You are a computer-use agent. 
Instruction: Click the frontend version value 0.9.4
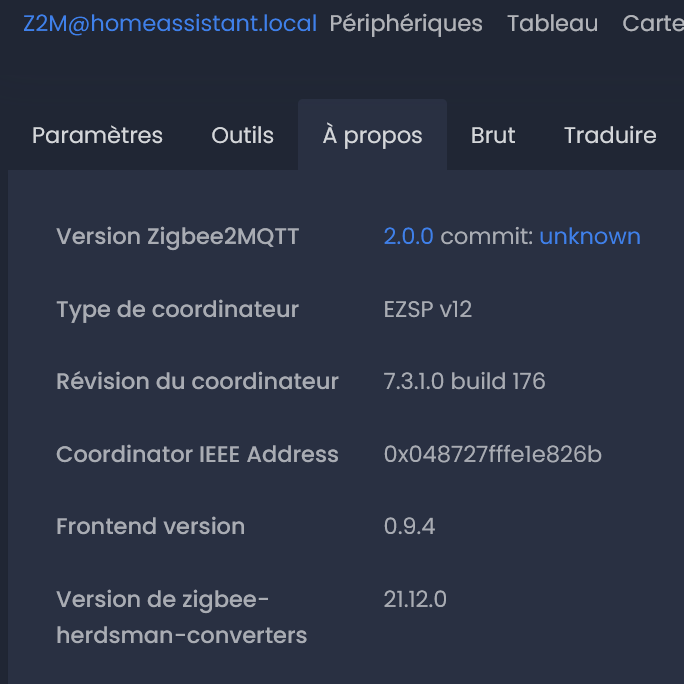click(x=409, y=527)
